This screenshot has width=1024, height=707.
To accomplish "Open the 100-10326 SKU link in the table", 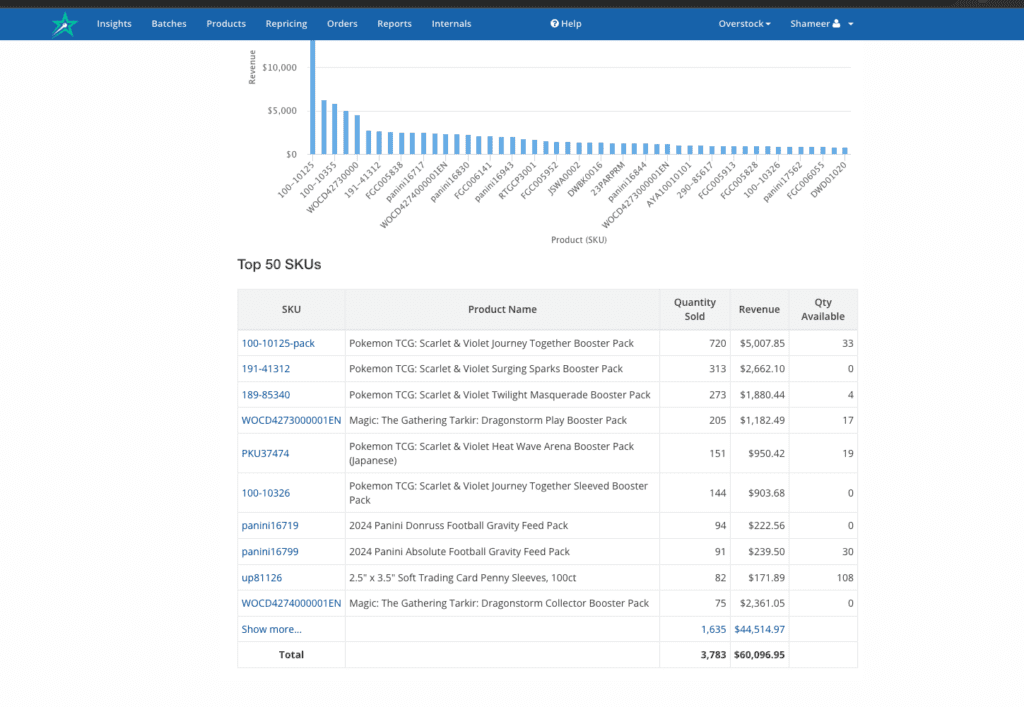I will click(266, 493).
